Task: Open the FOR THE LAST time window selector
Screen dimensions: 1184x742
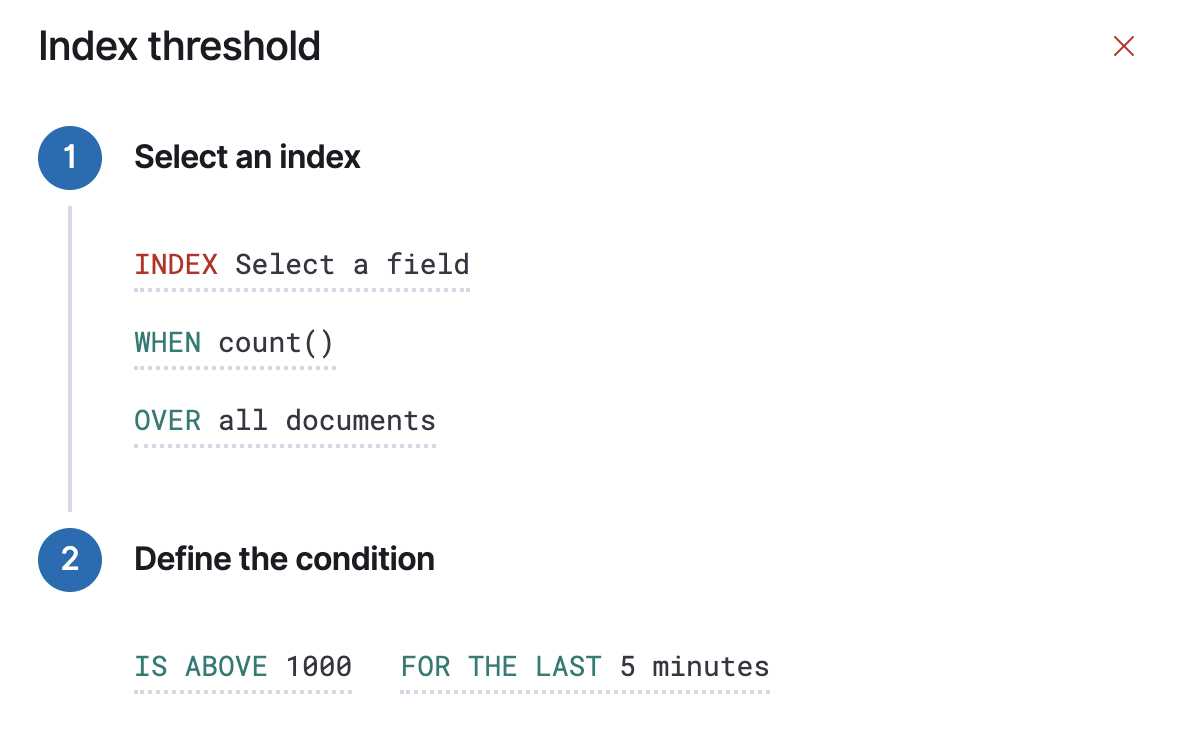Action: tap(500, 666)
